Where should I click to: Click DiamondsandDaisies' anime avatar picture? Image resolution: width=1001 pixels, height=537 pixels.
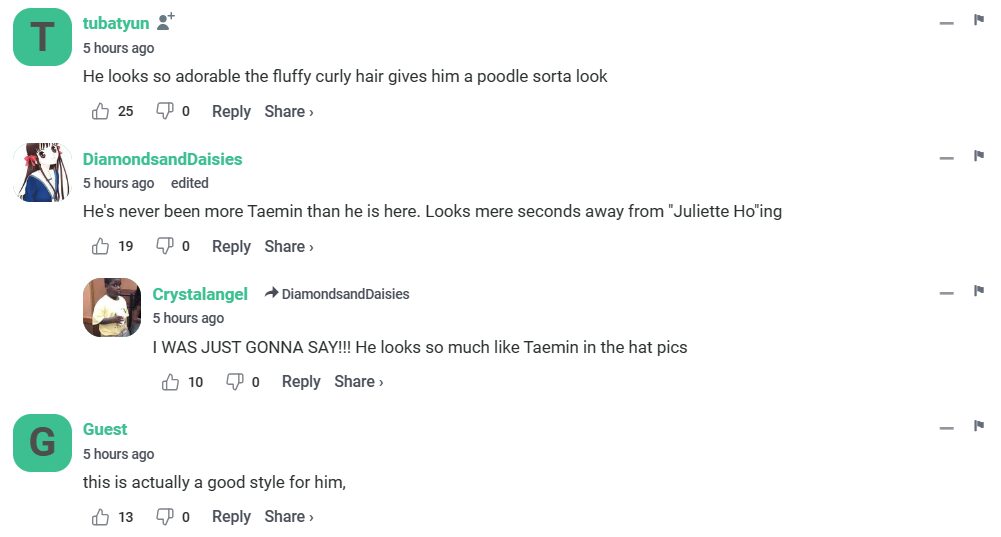coord(42,172)
